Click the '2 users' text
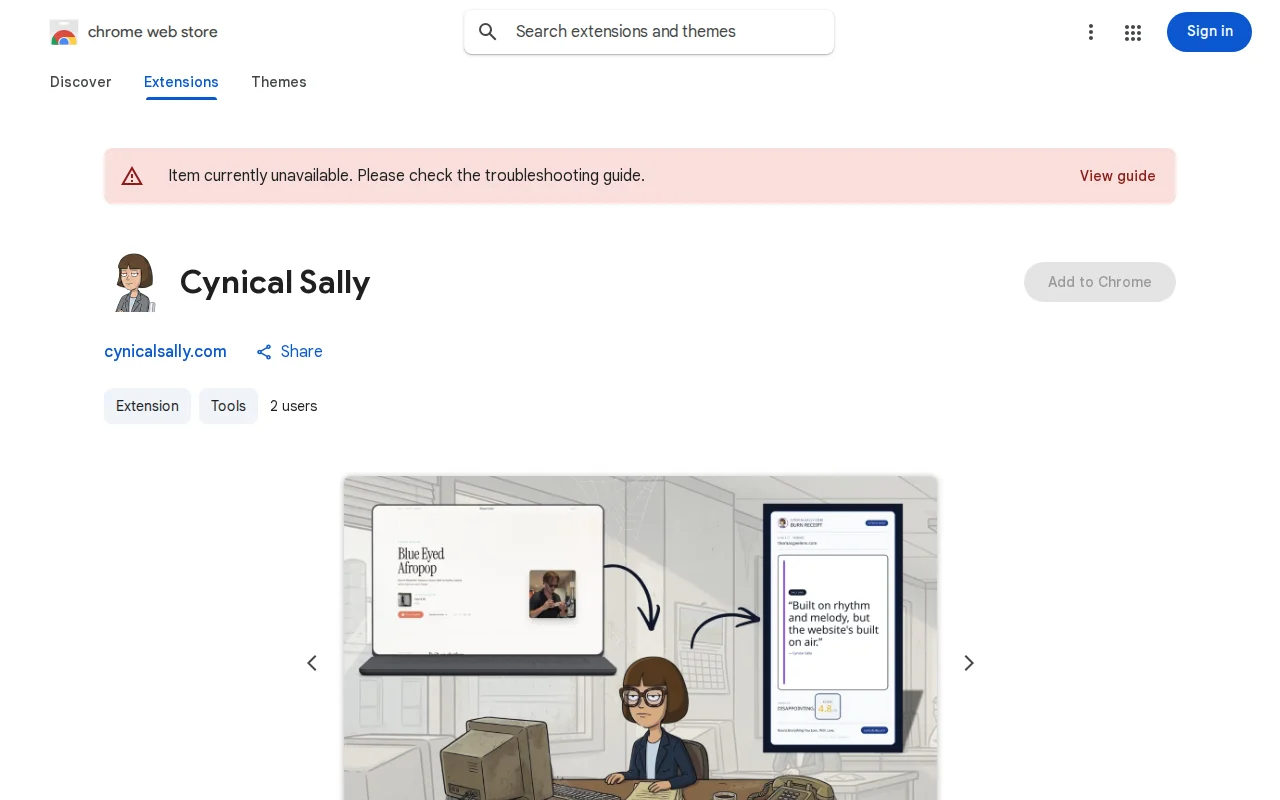The image size is (1280, 800). click(294, 406)
